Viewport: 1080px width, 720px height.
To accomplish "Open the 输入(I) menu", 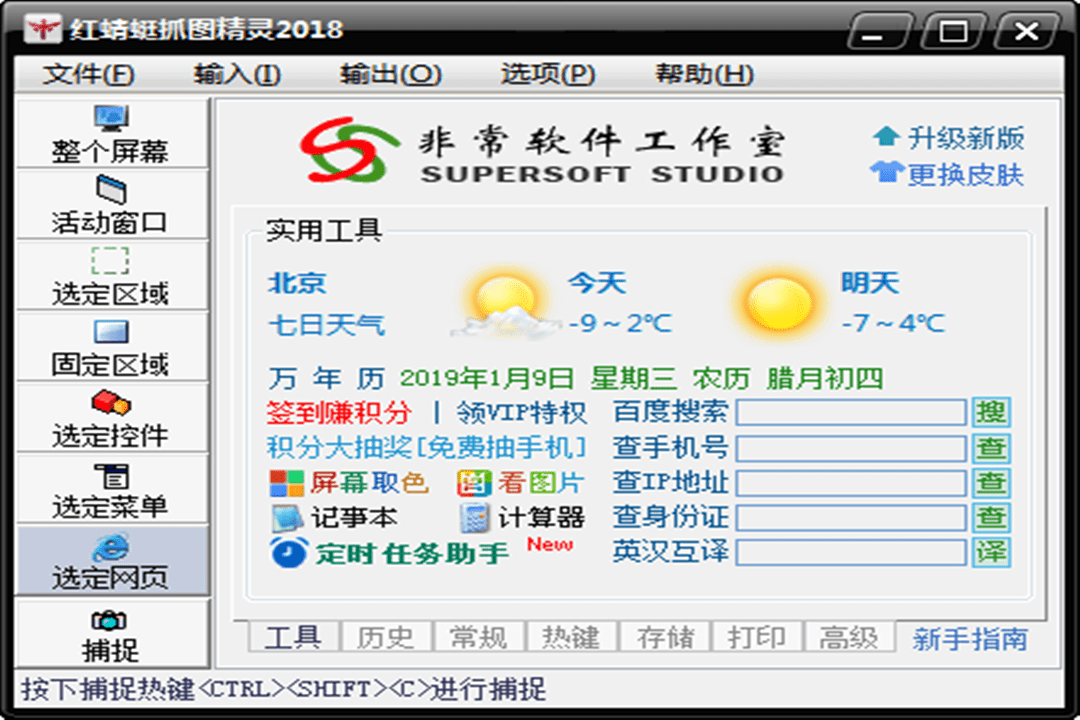I will (x=237, y=74).
